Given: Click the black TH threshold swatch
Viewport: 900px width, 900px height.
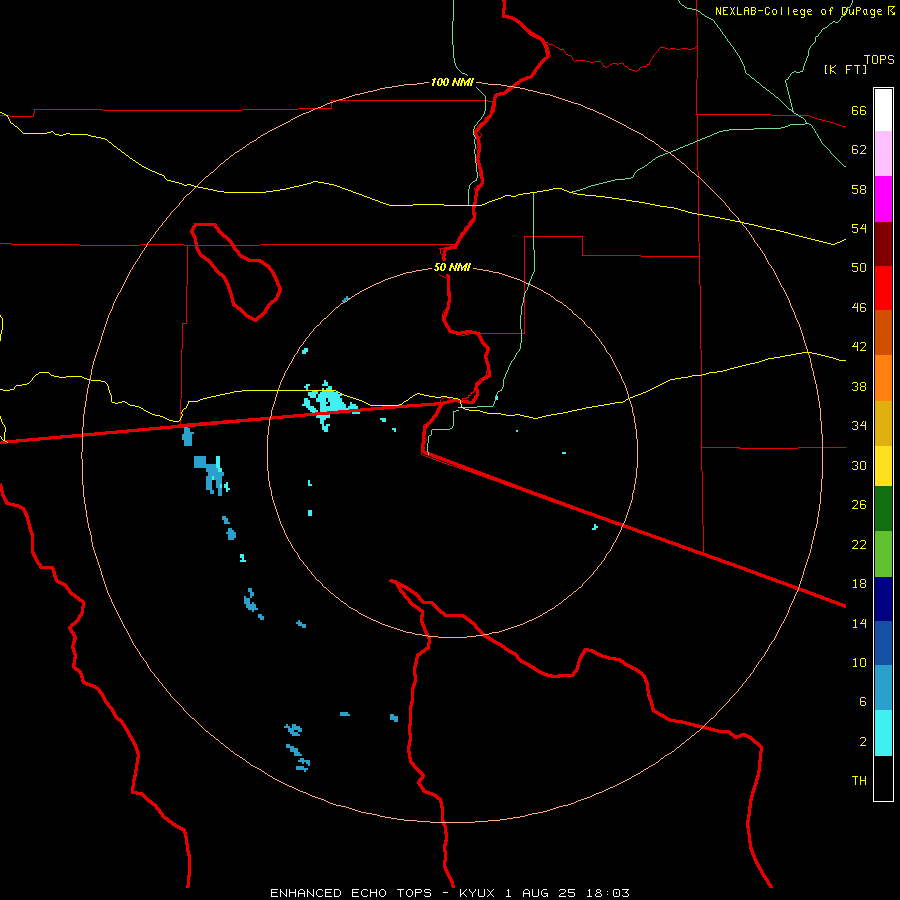Looking at the screenshot, I should click(883, 778).
